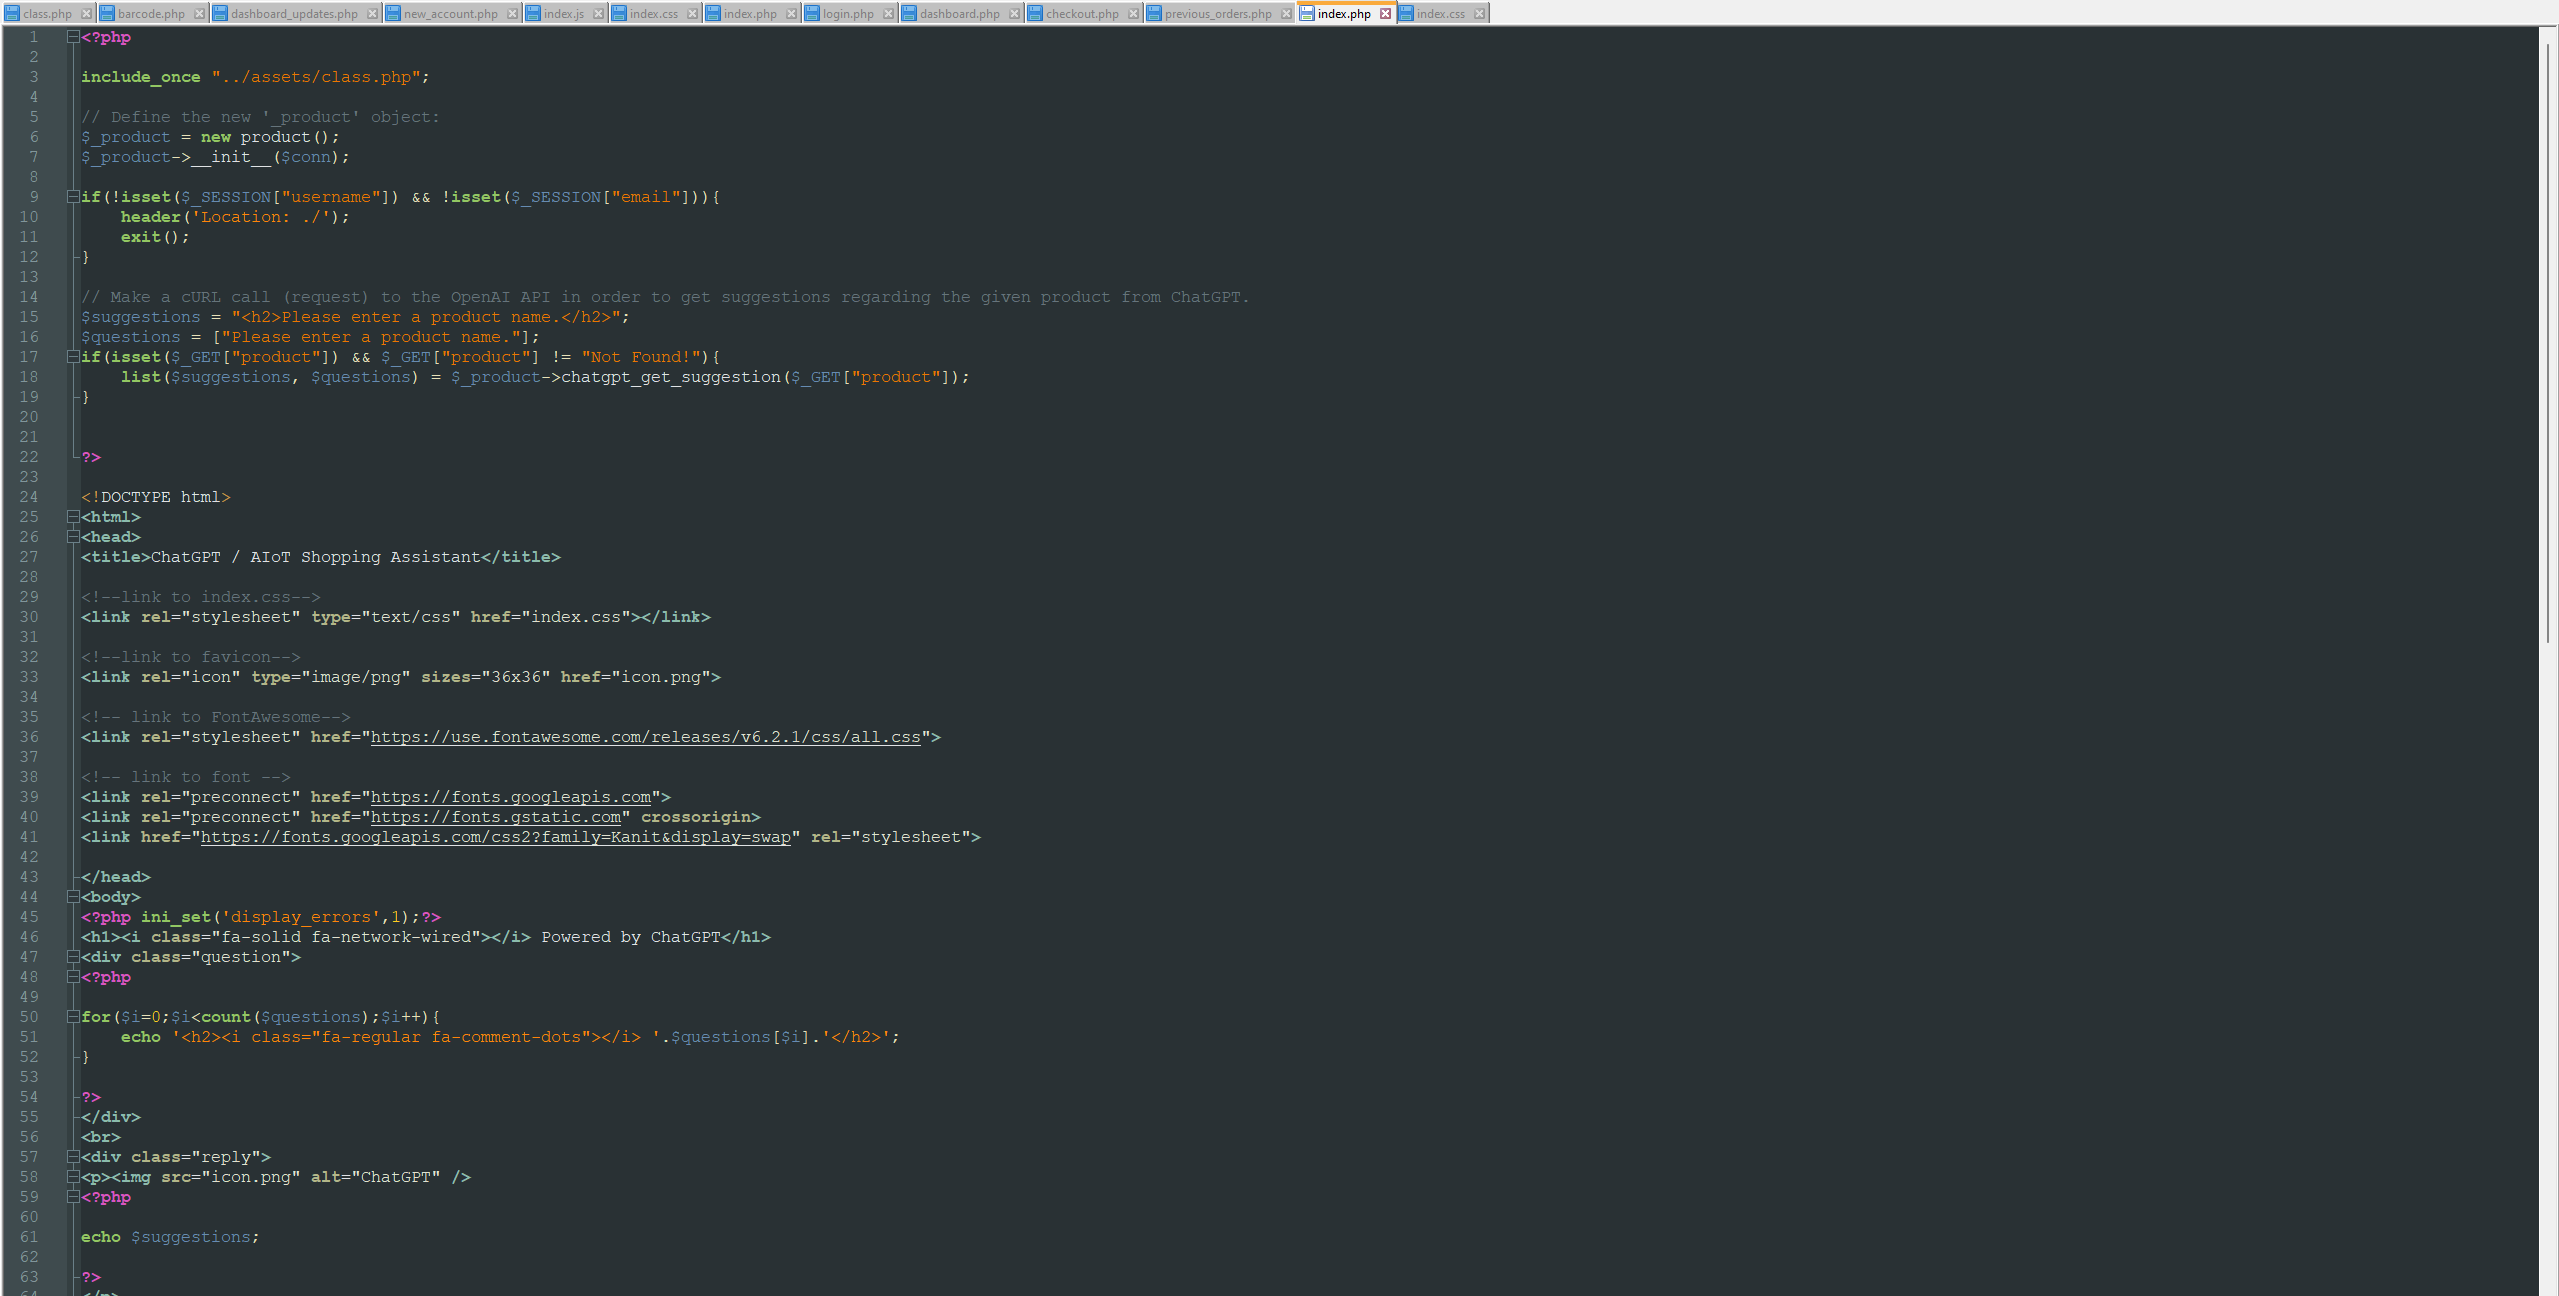
Task: Switch to the dashboard_updates.php tab
Action: click(290, 13)
